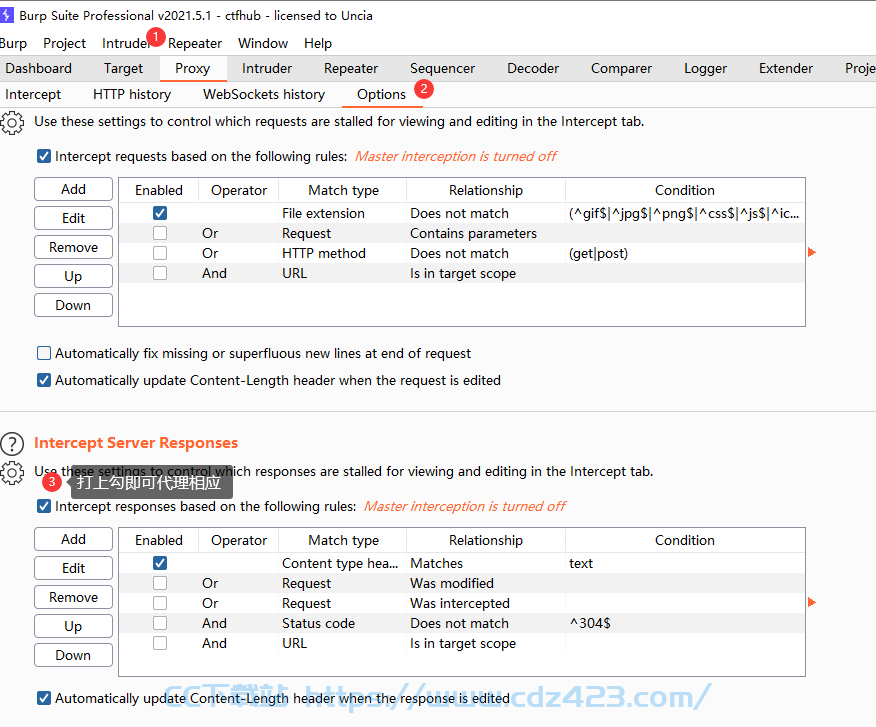Select the (get|post) condition cell
This screenshot has height=727, width=876.
tap(685, 253)
